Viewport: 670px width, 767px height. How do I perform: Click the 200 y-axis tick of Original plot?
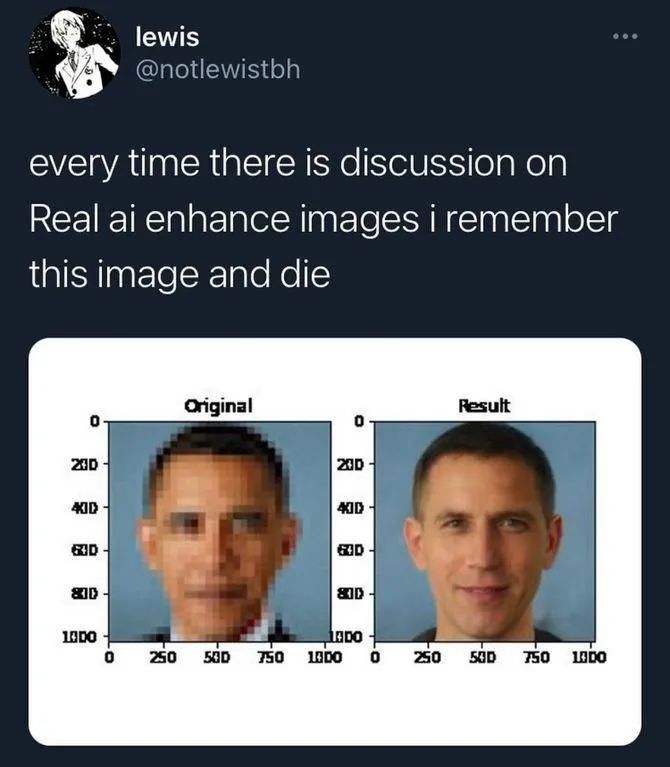85,464
